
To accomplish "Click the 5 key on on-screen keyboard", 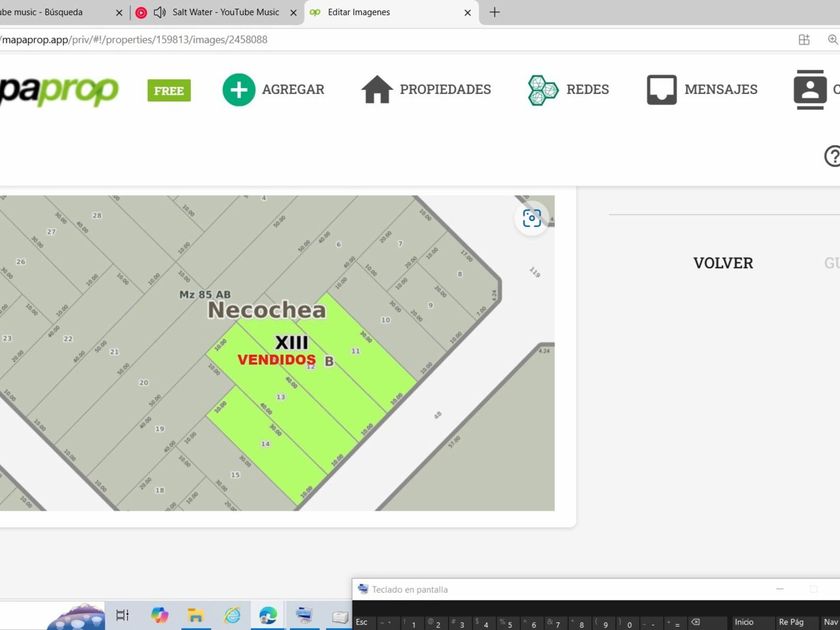I will tap(508, 623).
